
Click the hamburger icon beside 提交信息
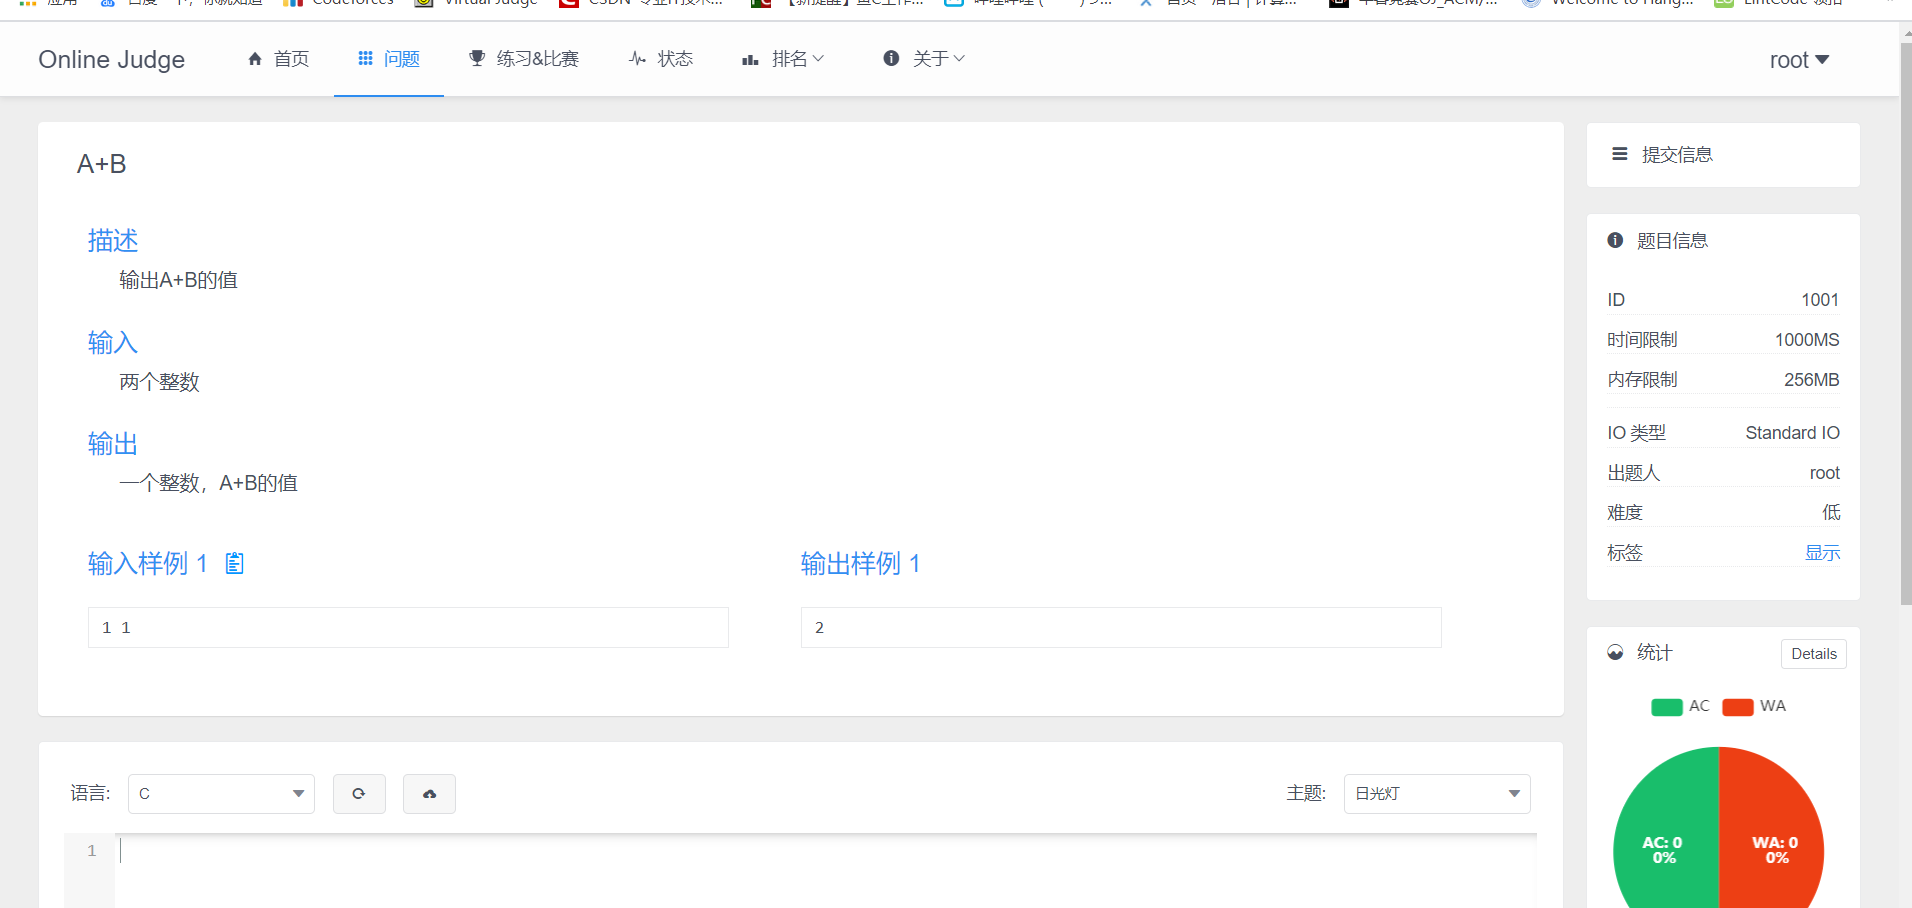[x=1618, y=153]
